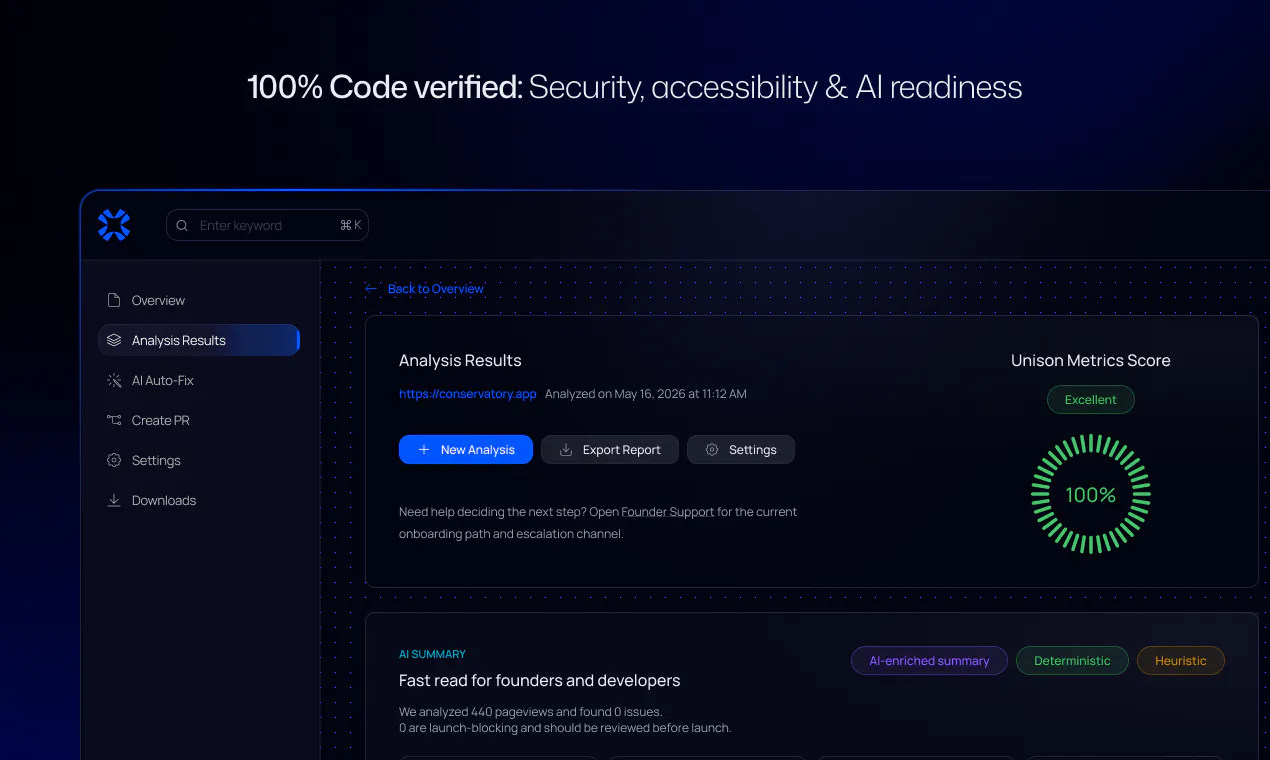Click the Create PR branch icon
Viewport: 1270px width, 760px height.
114,420
